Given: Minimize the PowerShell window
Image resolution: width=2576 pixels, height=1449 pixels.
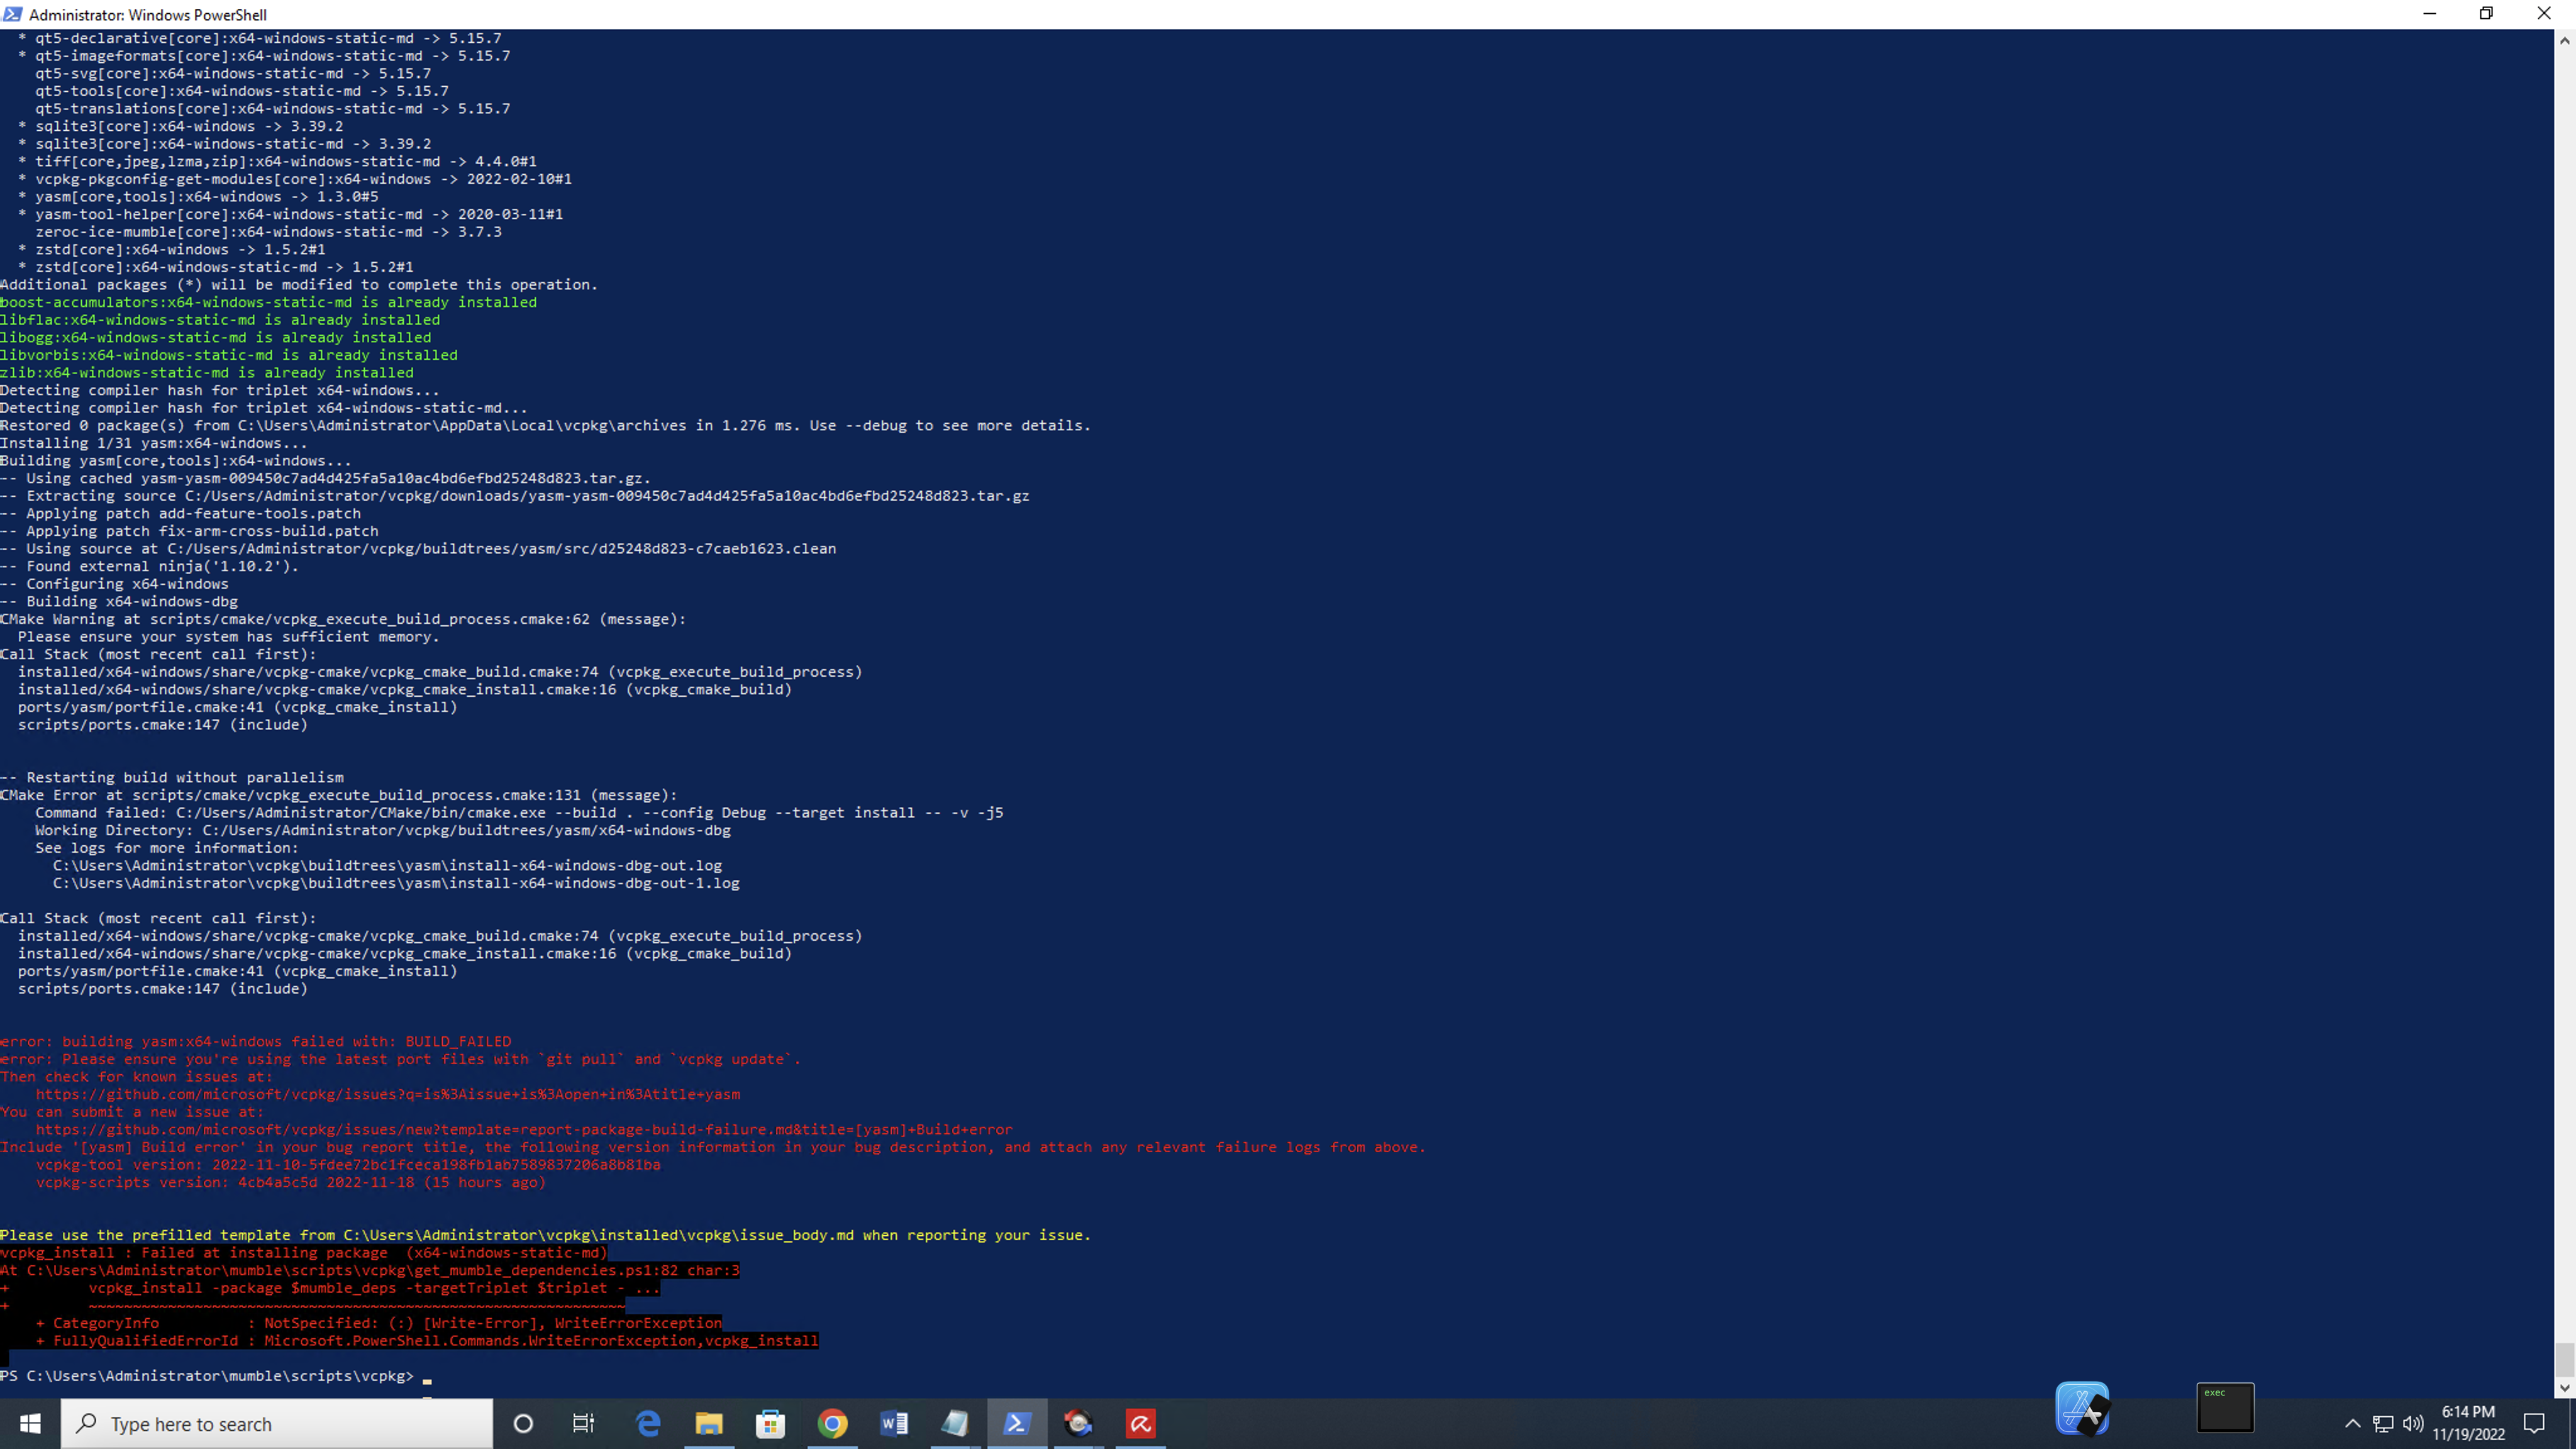Looking at the screenshot, I should (x=2430, y=14).
